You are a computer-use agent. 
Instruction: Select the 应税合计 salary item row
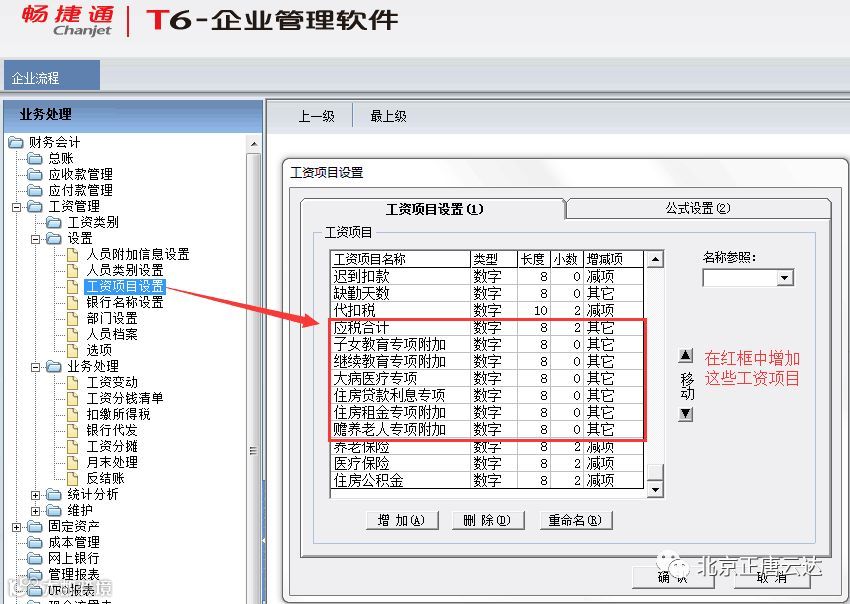point(487,327)
